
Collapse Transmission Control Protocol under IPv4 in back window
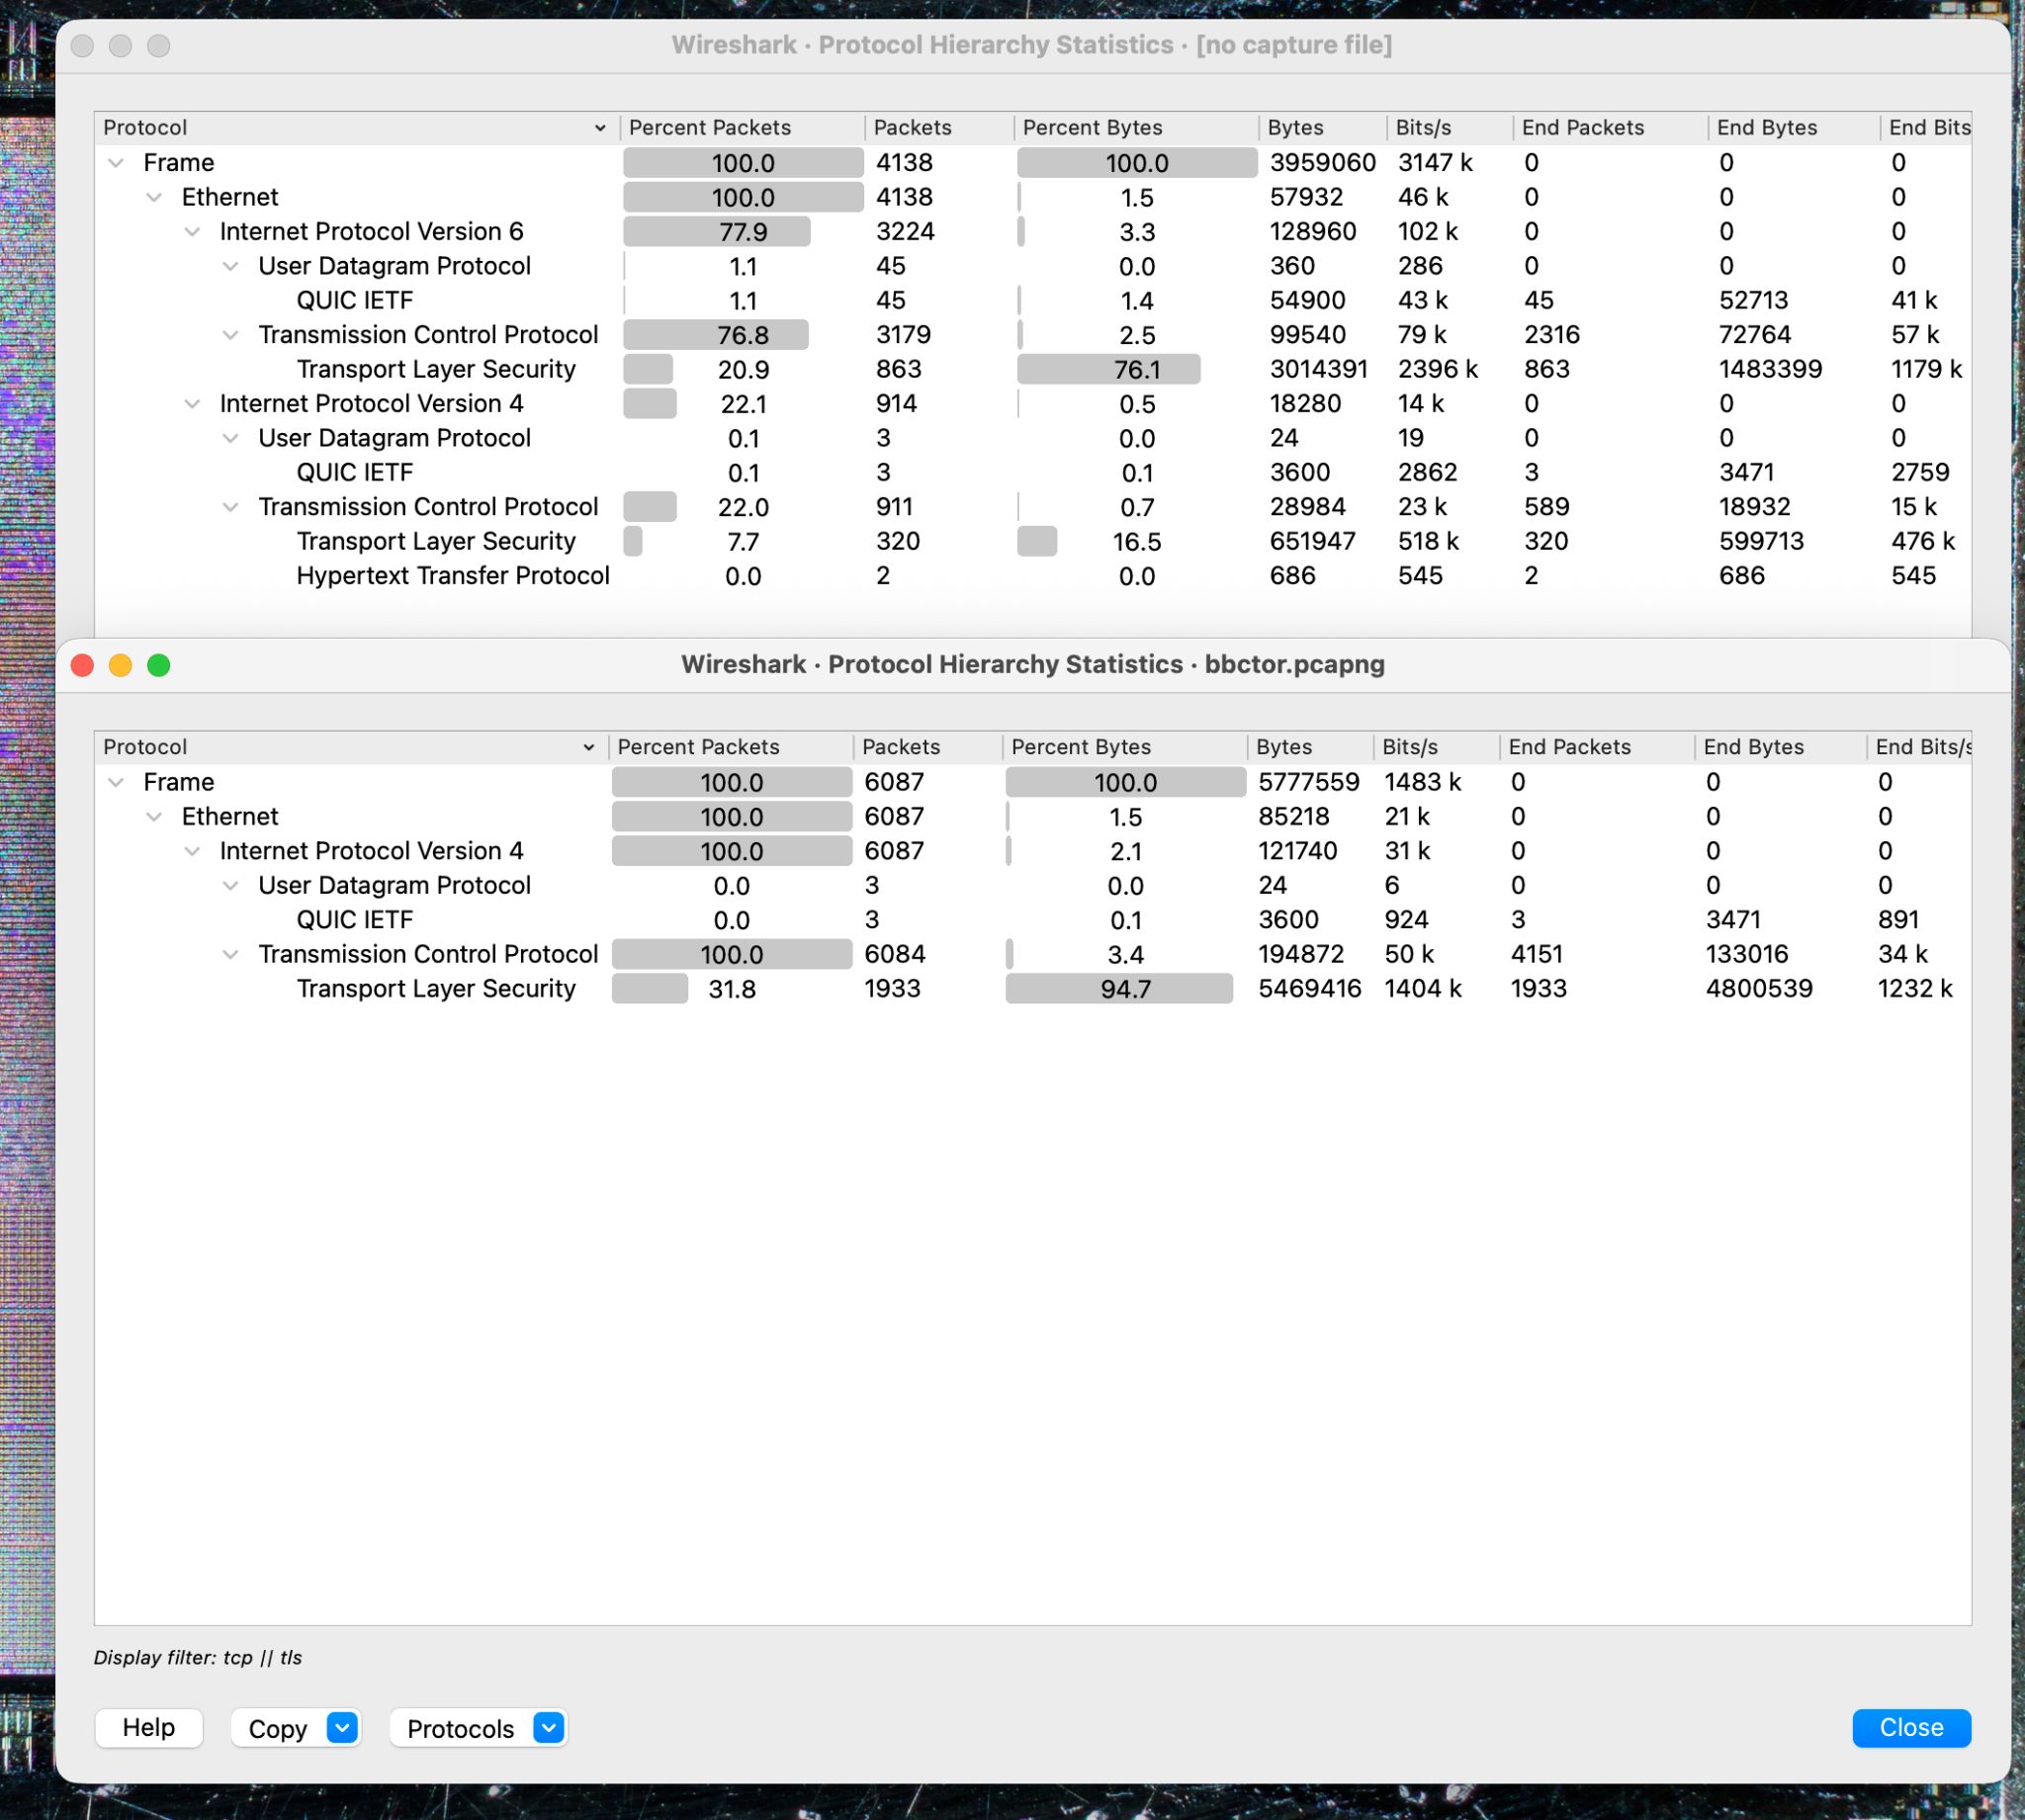click(230, 507)
